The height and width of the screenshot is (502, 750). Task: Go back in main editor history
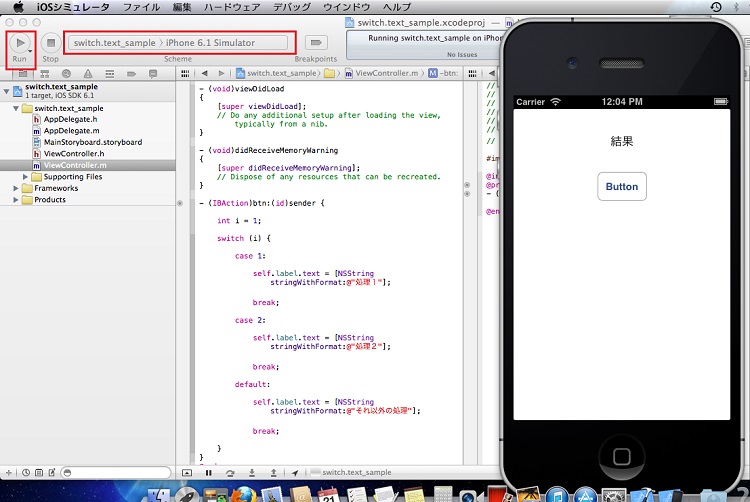pyautogui.click(x=205, y=73)
